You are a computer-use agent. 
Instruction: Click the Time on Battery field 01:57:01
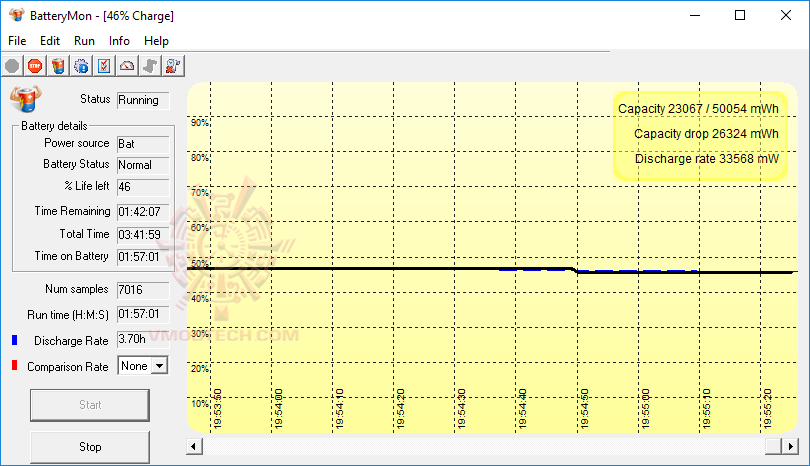pos(143,257)
